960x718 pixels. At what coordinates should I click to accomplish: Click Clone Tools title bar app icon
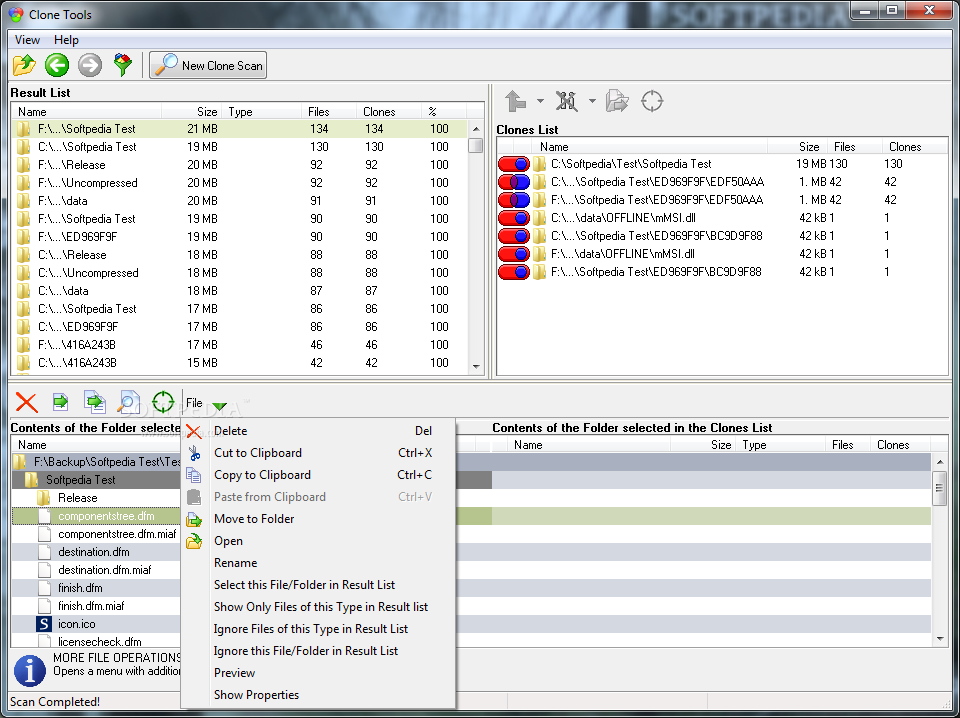(16, 15)
